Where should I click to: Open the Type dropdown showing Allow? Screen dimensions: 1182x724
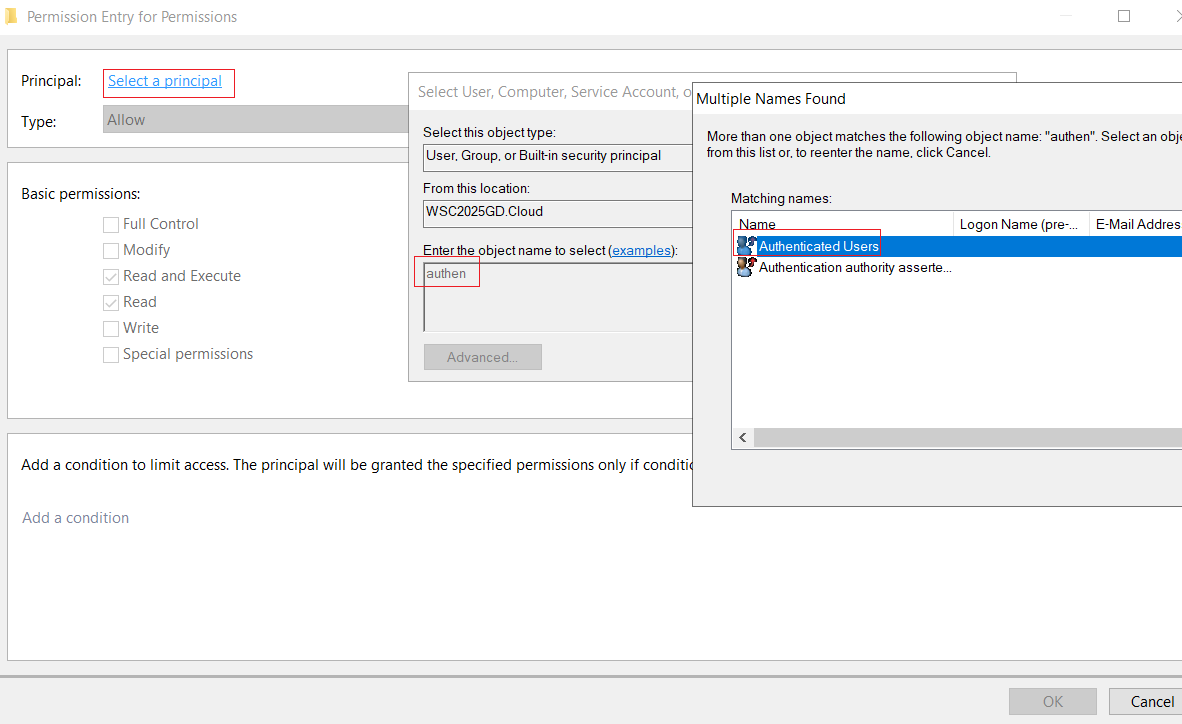pos(256,120)
